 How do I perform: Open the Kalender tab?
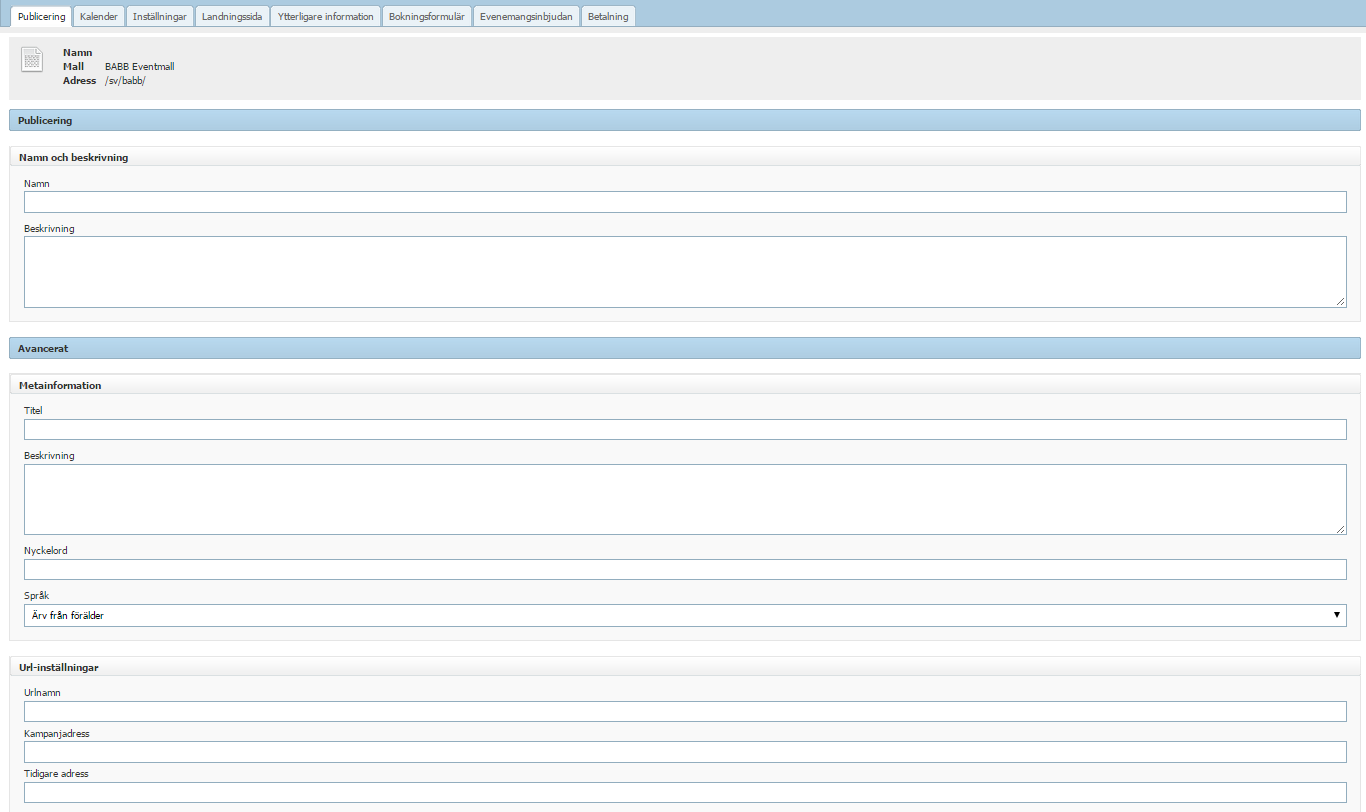click(x=99, y=16)
